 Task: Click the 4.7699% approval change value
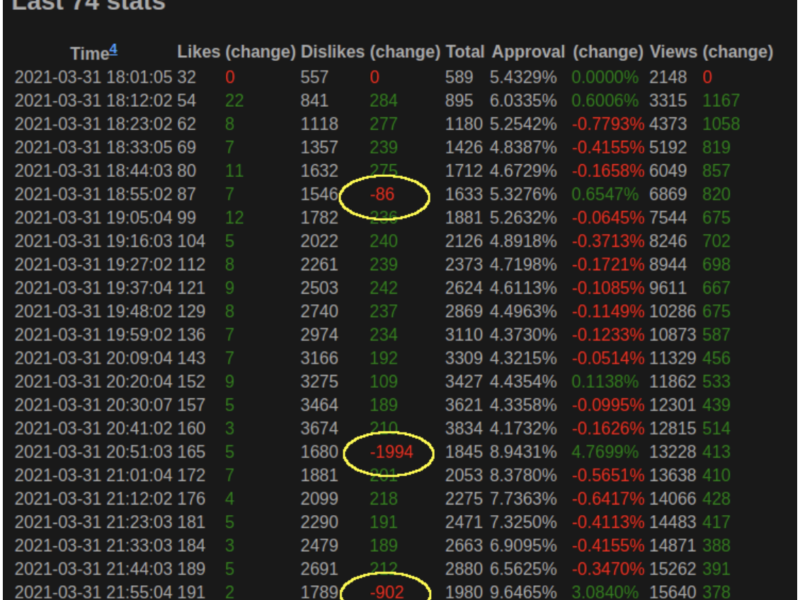pyautogui.click(x=605, y=453)
